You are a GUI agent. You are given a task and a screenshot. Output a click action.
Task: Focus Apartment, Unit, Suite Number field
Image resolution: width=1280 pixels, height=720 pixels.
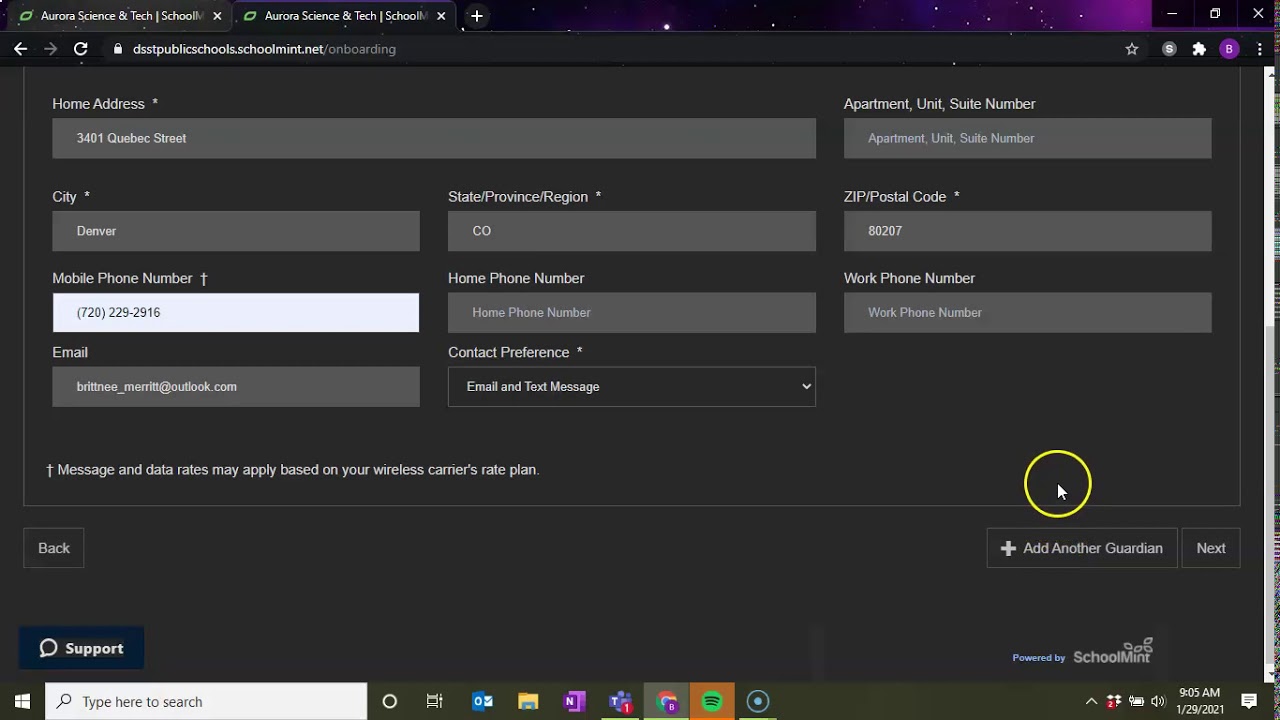(1027, 138)
